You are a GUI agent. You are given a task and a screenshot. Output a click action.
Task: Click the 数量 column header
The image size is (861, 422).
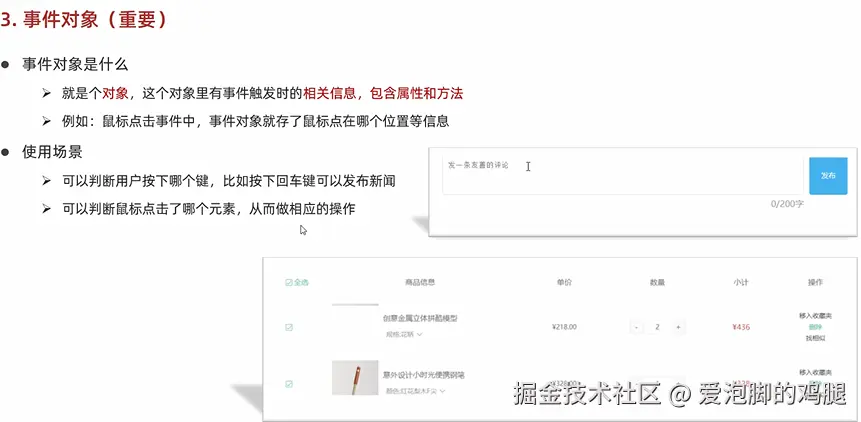point(657,283)
